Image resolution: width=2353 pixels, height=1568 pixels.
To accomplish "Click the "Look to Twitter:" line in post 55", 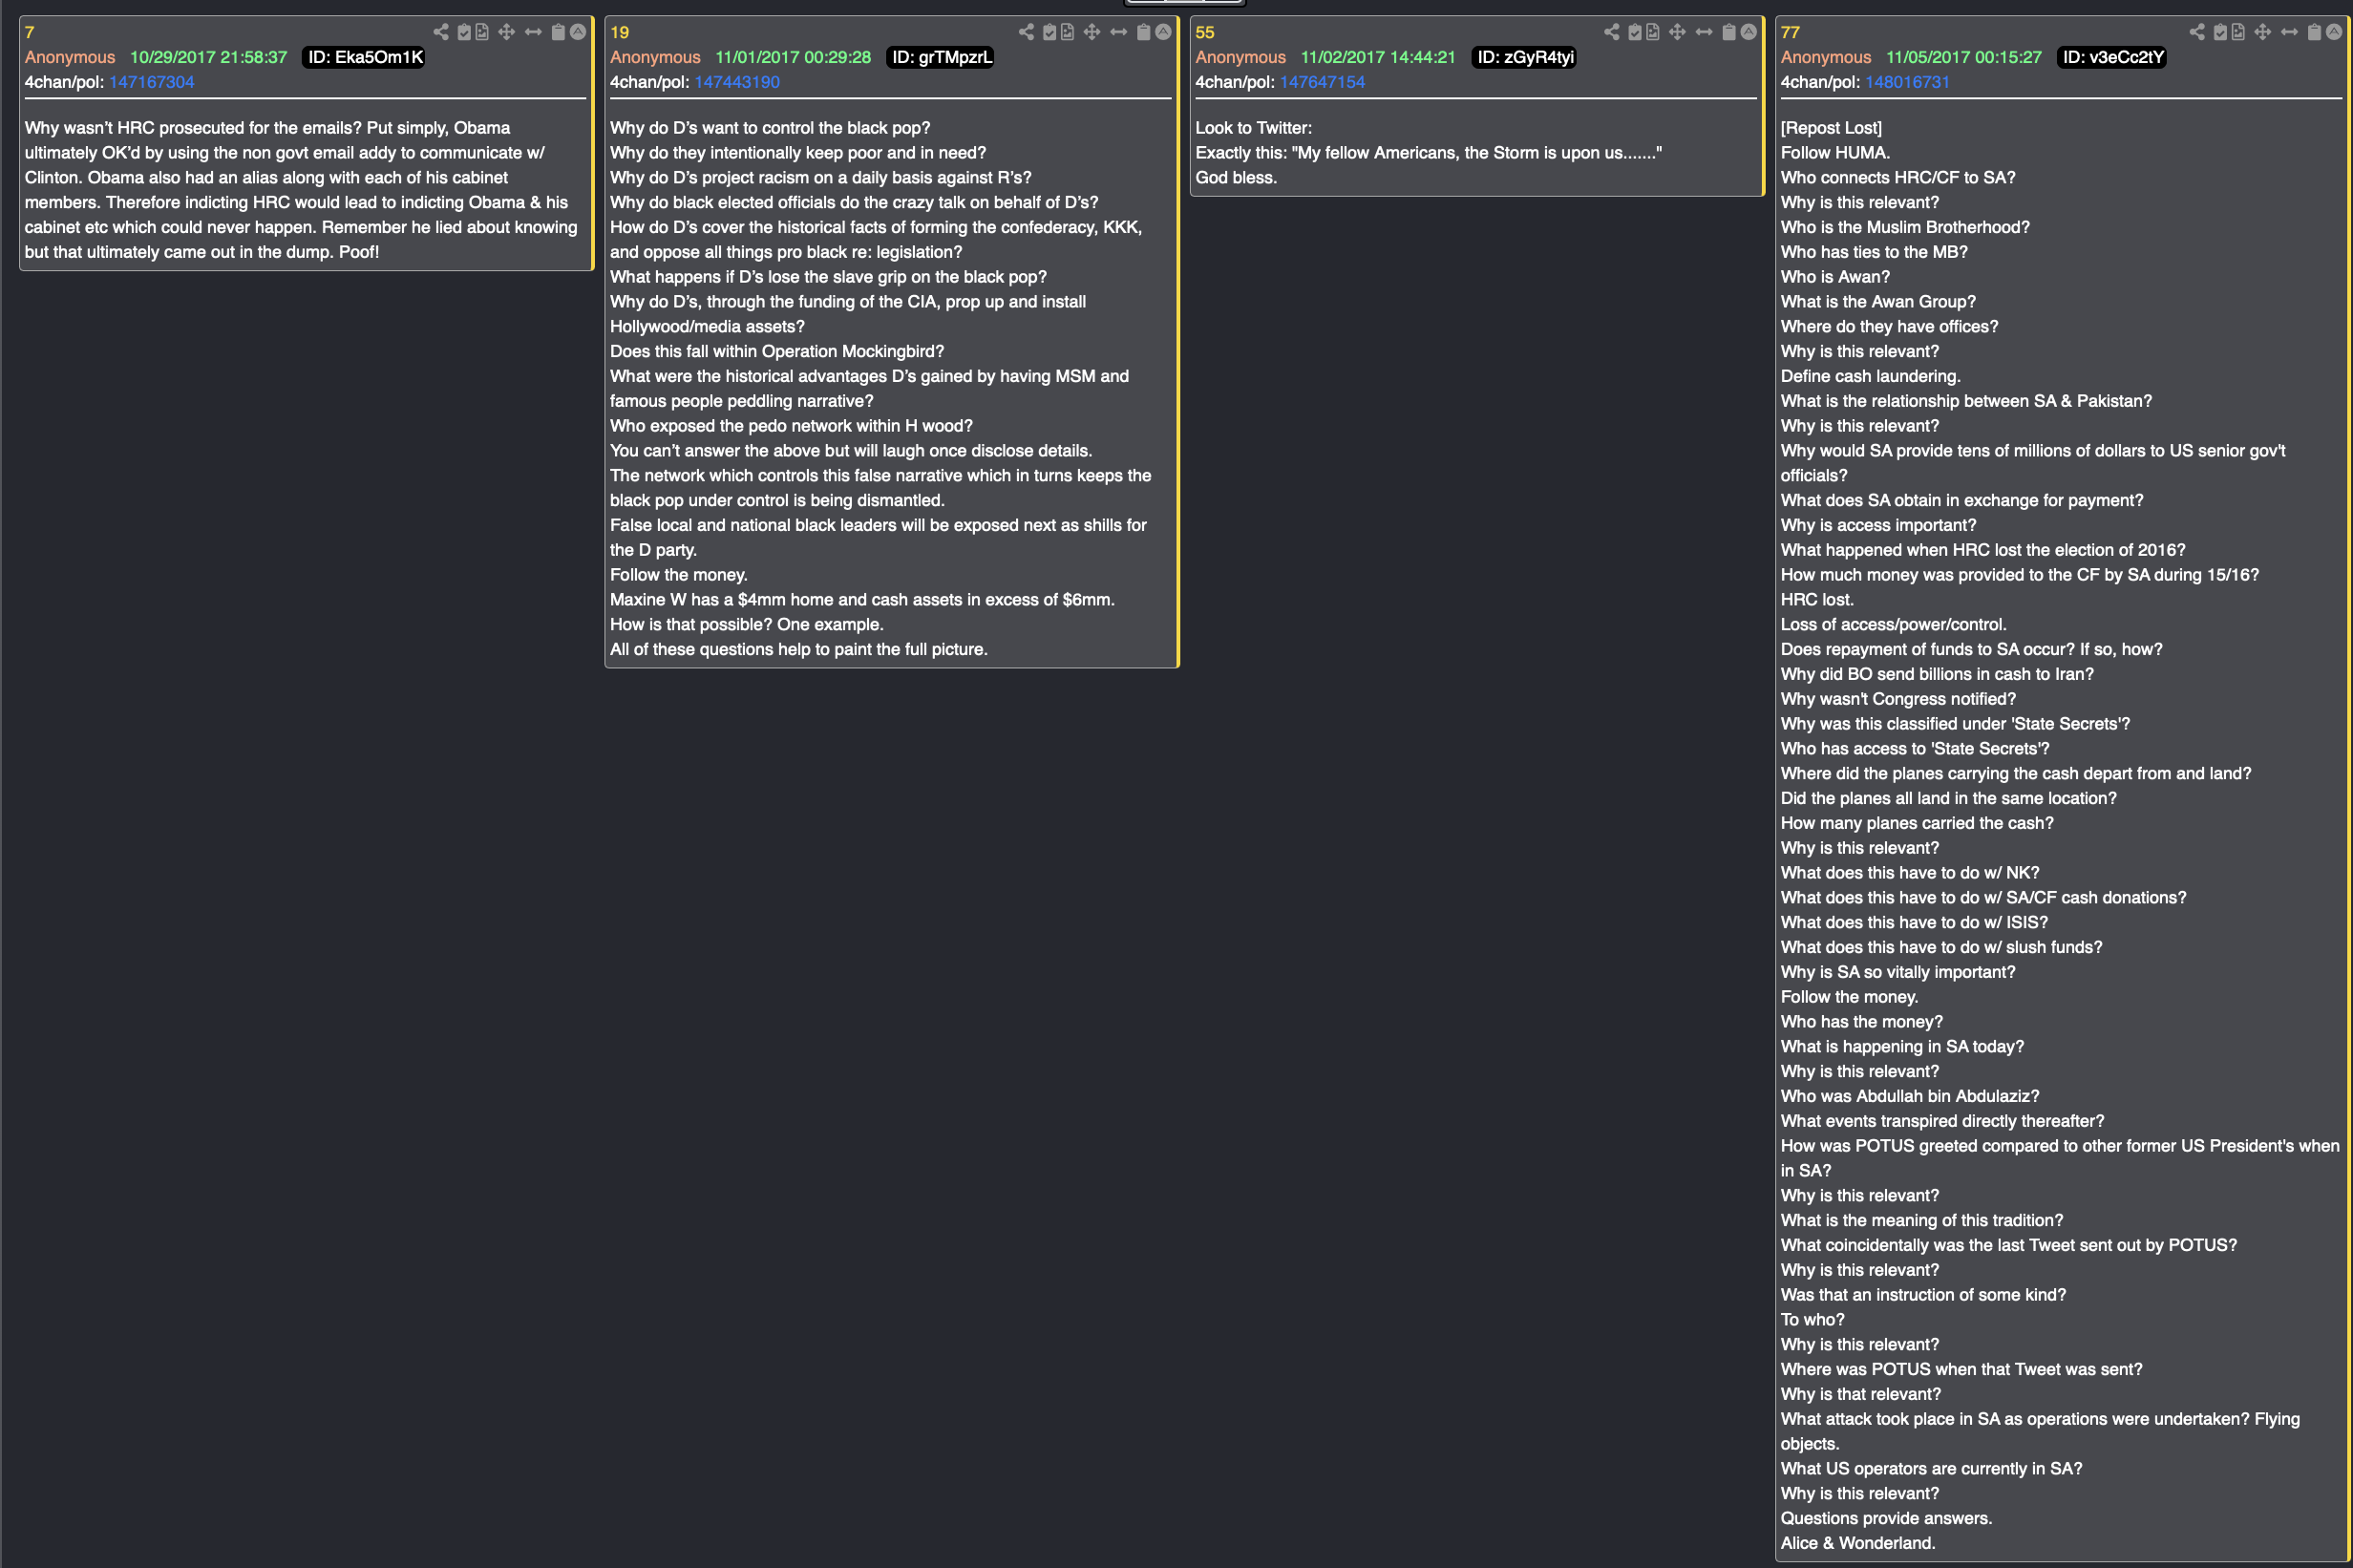I will point(1253,127).
